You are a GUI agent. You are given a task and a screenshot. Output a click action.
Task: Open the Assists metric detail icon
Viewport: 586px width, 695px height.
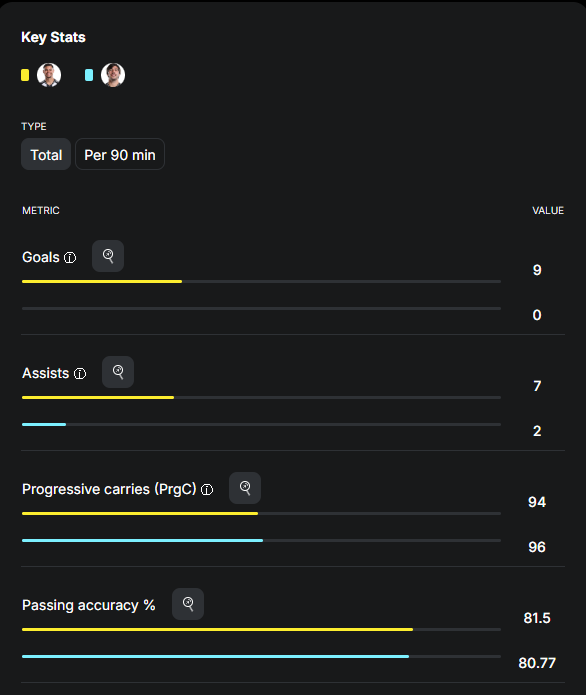coord(118,372)
